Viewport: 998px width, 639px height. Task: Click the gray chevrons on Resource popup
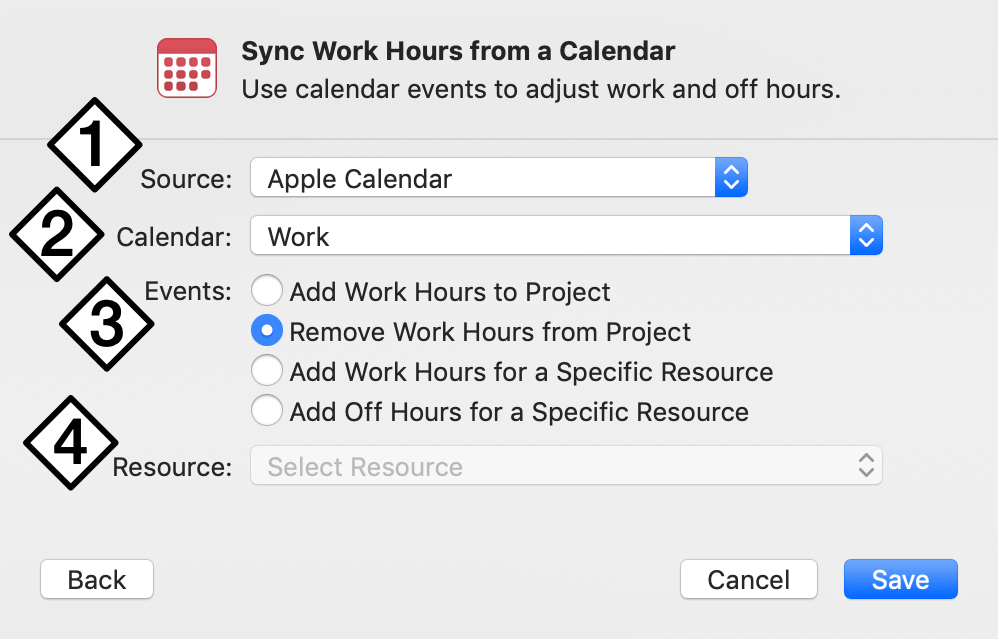pyautogui.click(x=866, y=465)
